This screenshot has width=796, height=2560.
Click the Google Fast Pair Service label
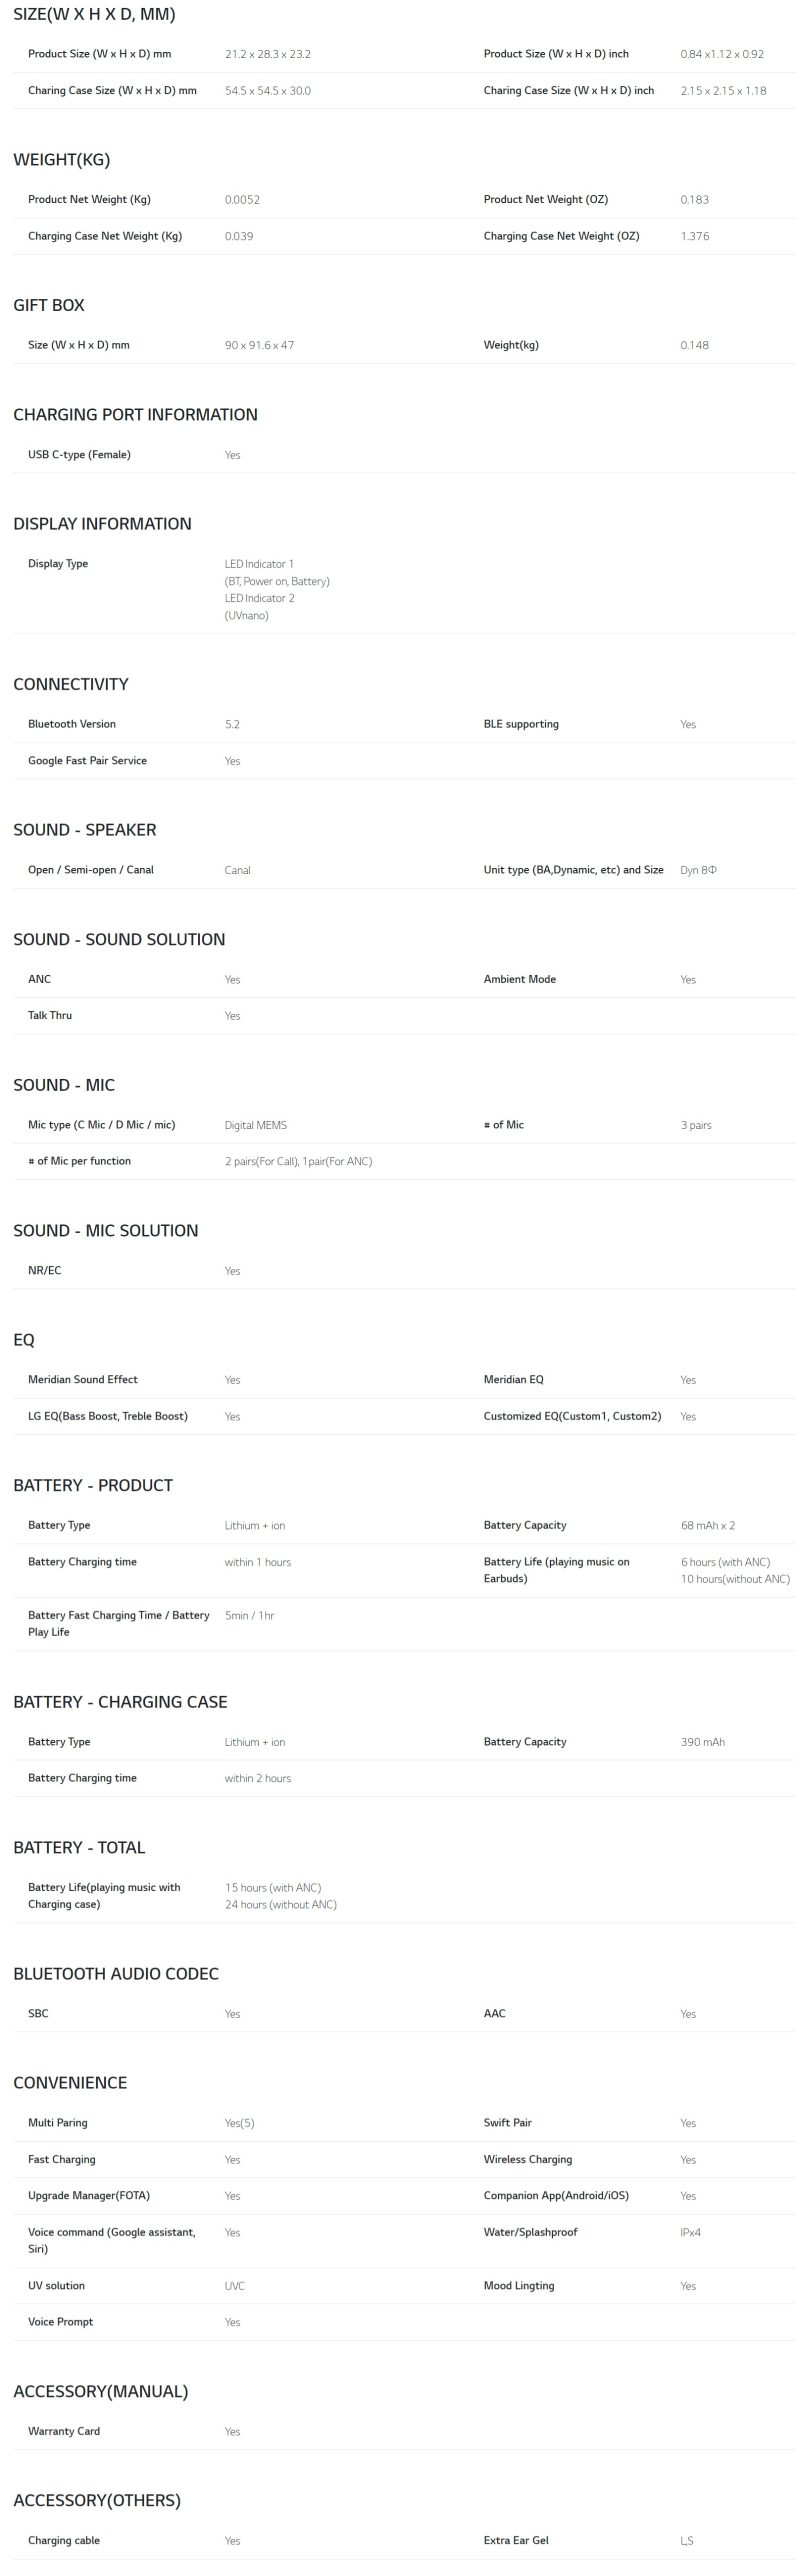[x=87, y=760]
